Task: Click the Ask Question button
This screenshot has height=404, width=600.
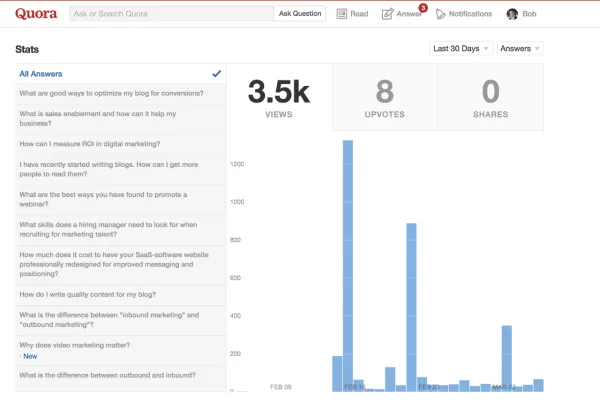Action: 300,14
